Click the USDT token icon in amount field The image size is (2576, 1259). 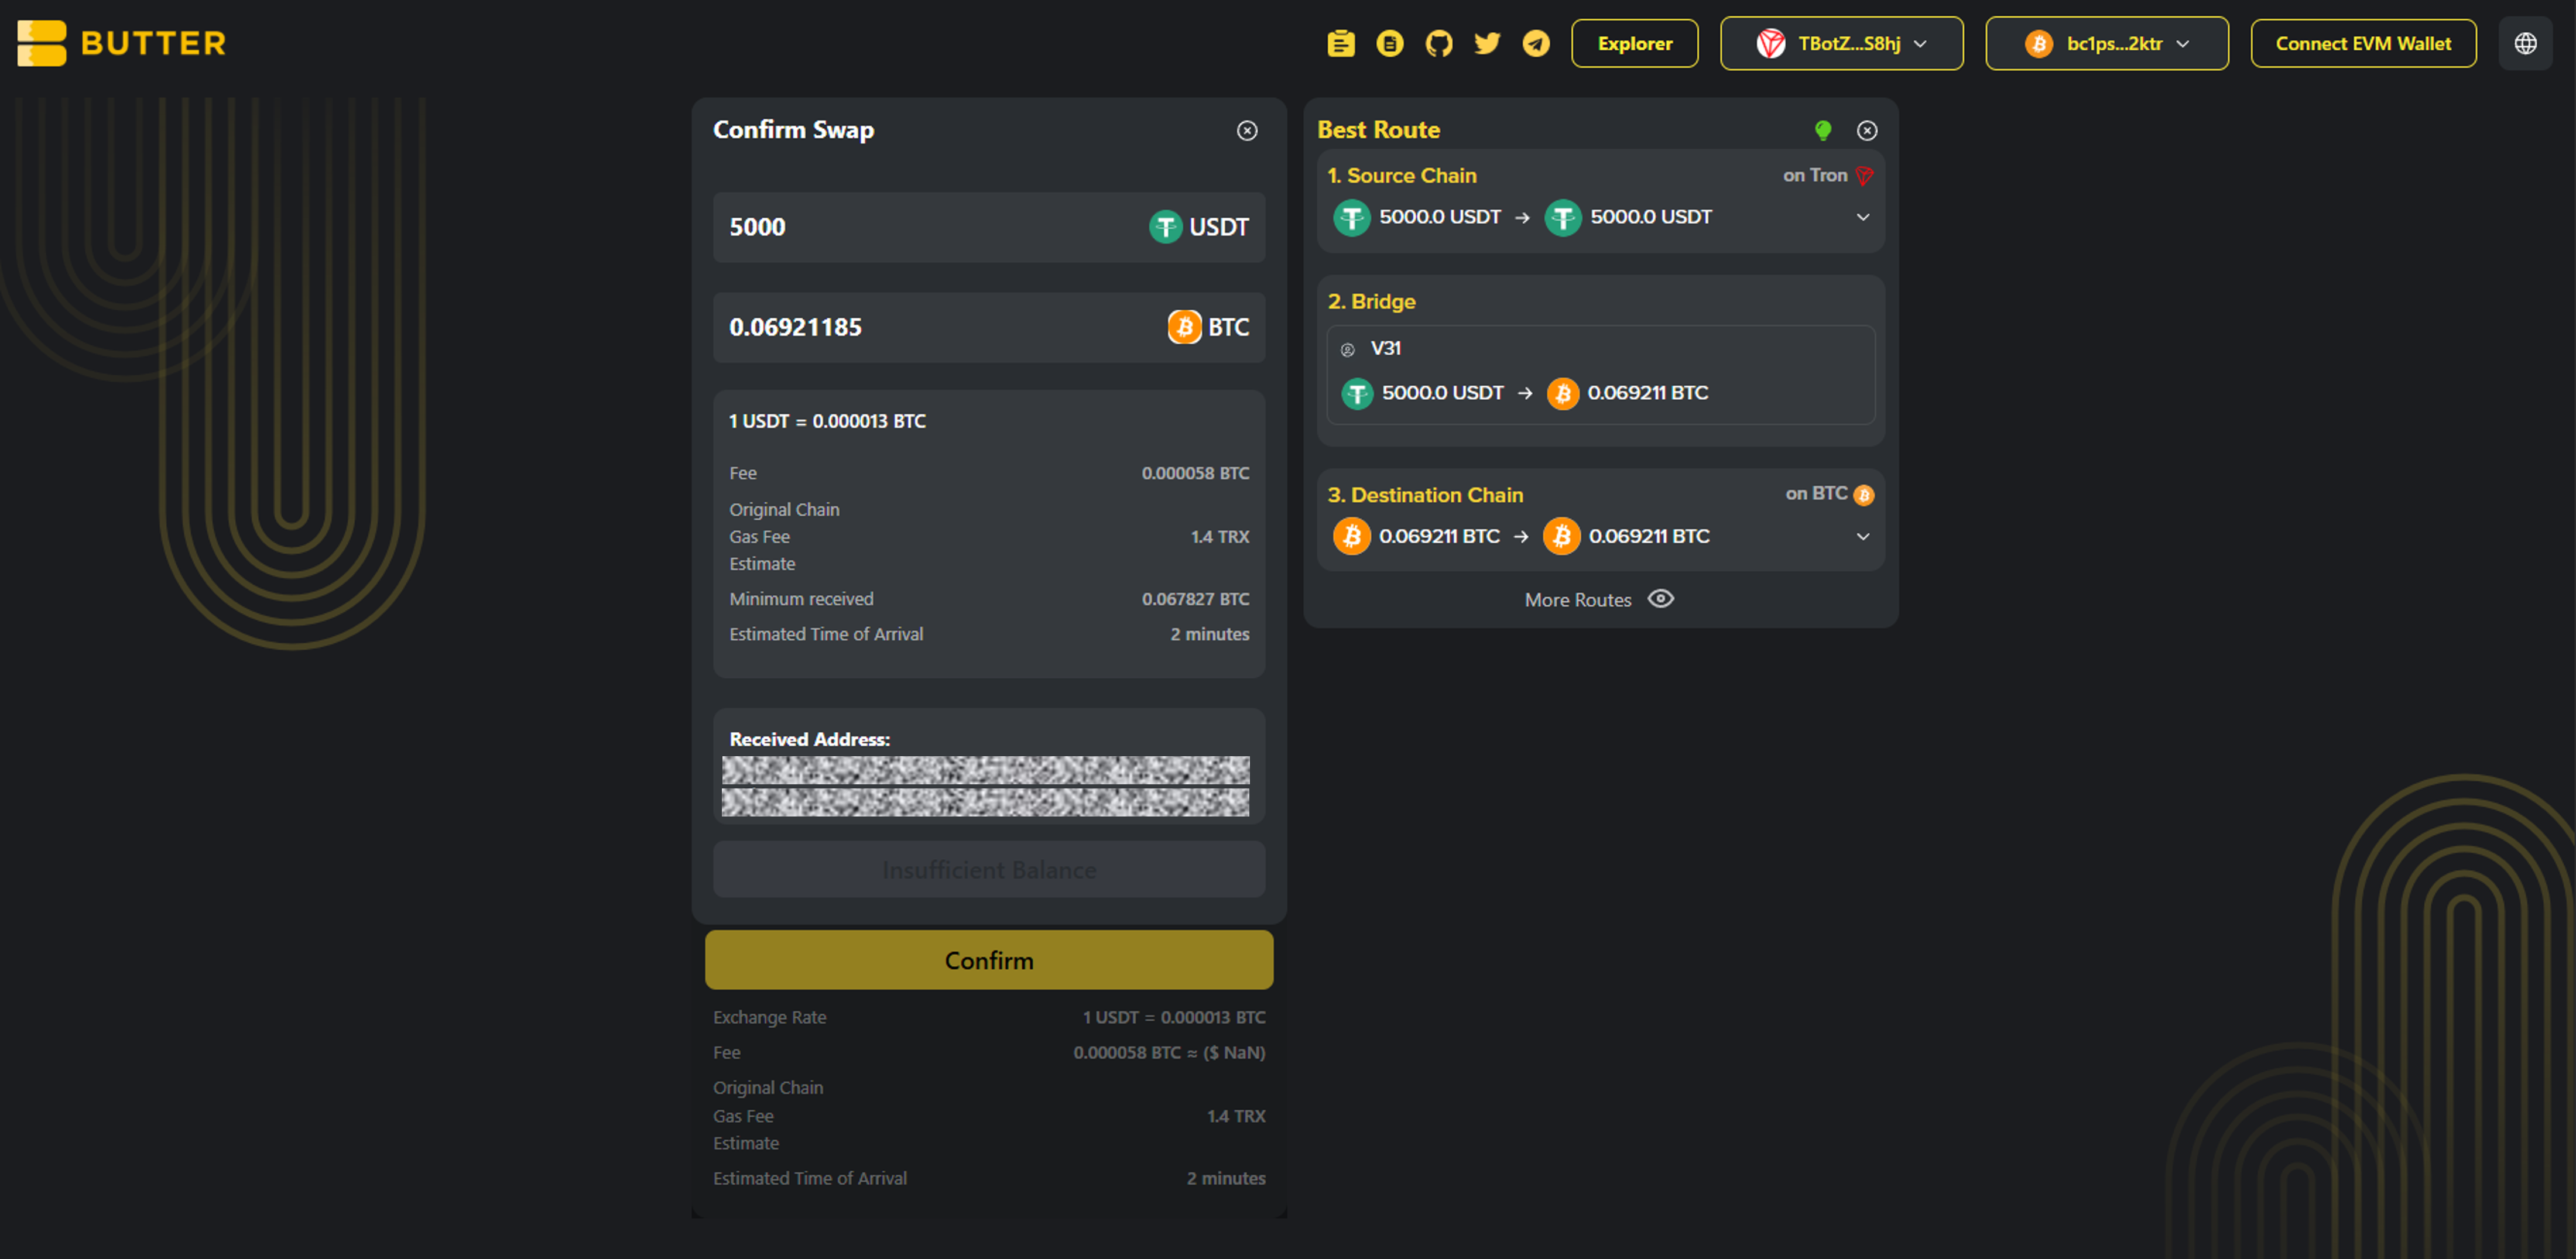click(1165, 227)
